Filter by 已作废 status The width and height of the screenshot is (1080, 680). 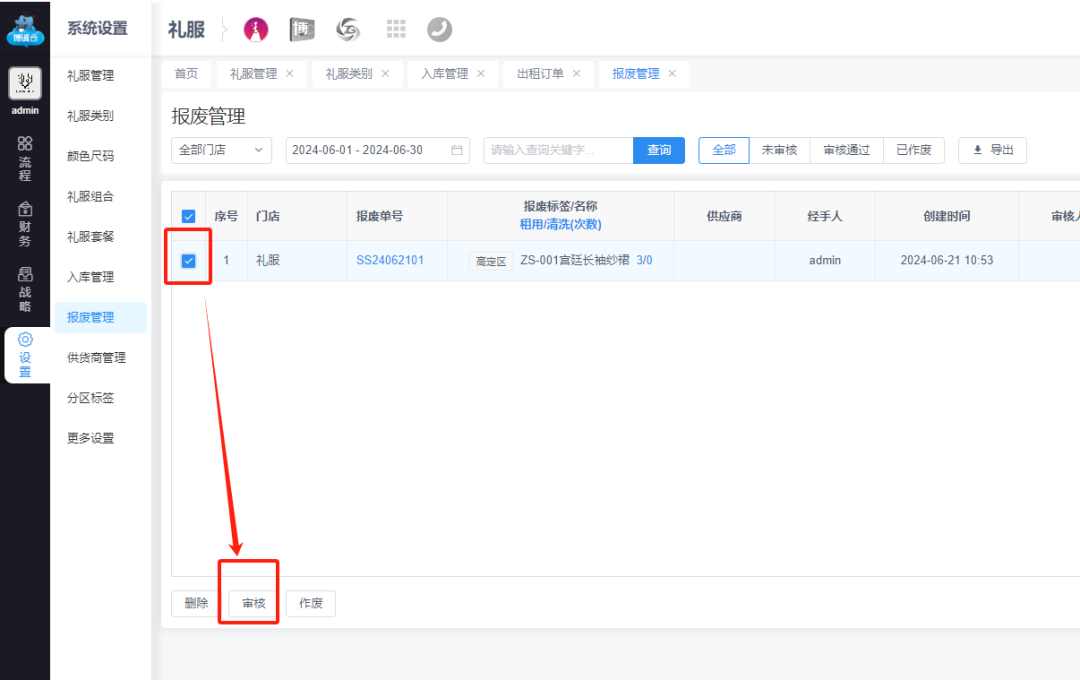pyautogui.click(x=914, y=150)
